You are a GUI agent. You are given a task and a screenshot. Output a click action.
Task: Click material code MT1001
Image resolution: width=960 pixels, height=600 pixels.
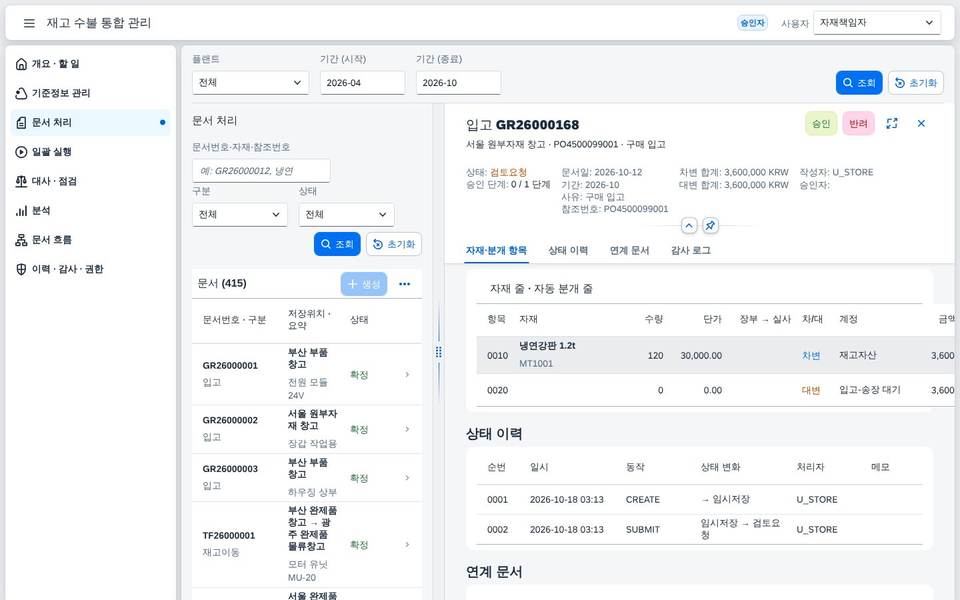click(x=536, y=364)
